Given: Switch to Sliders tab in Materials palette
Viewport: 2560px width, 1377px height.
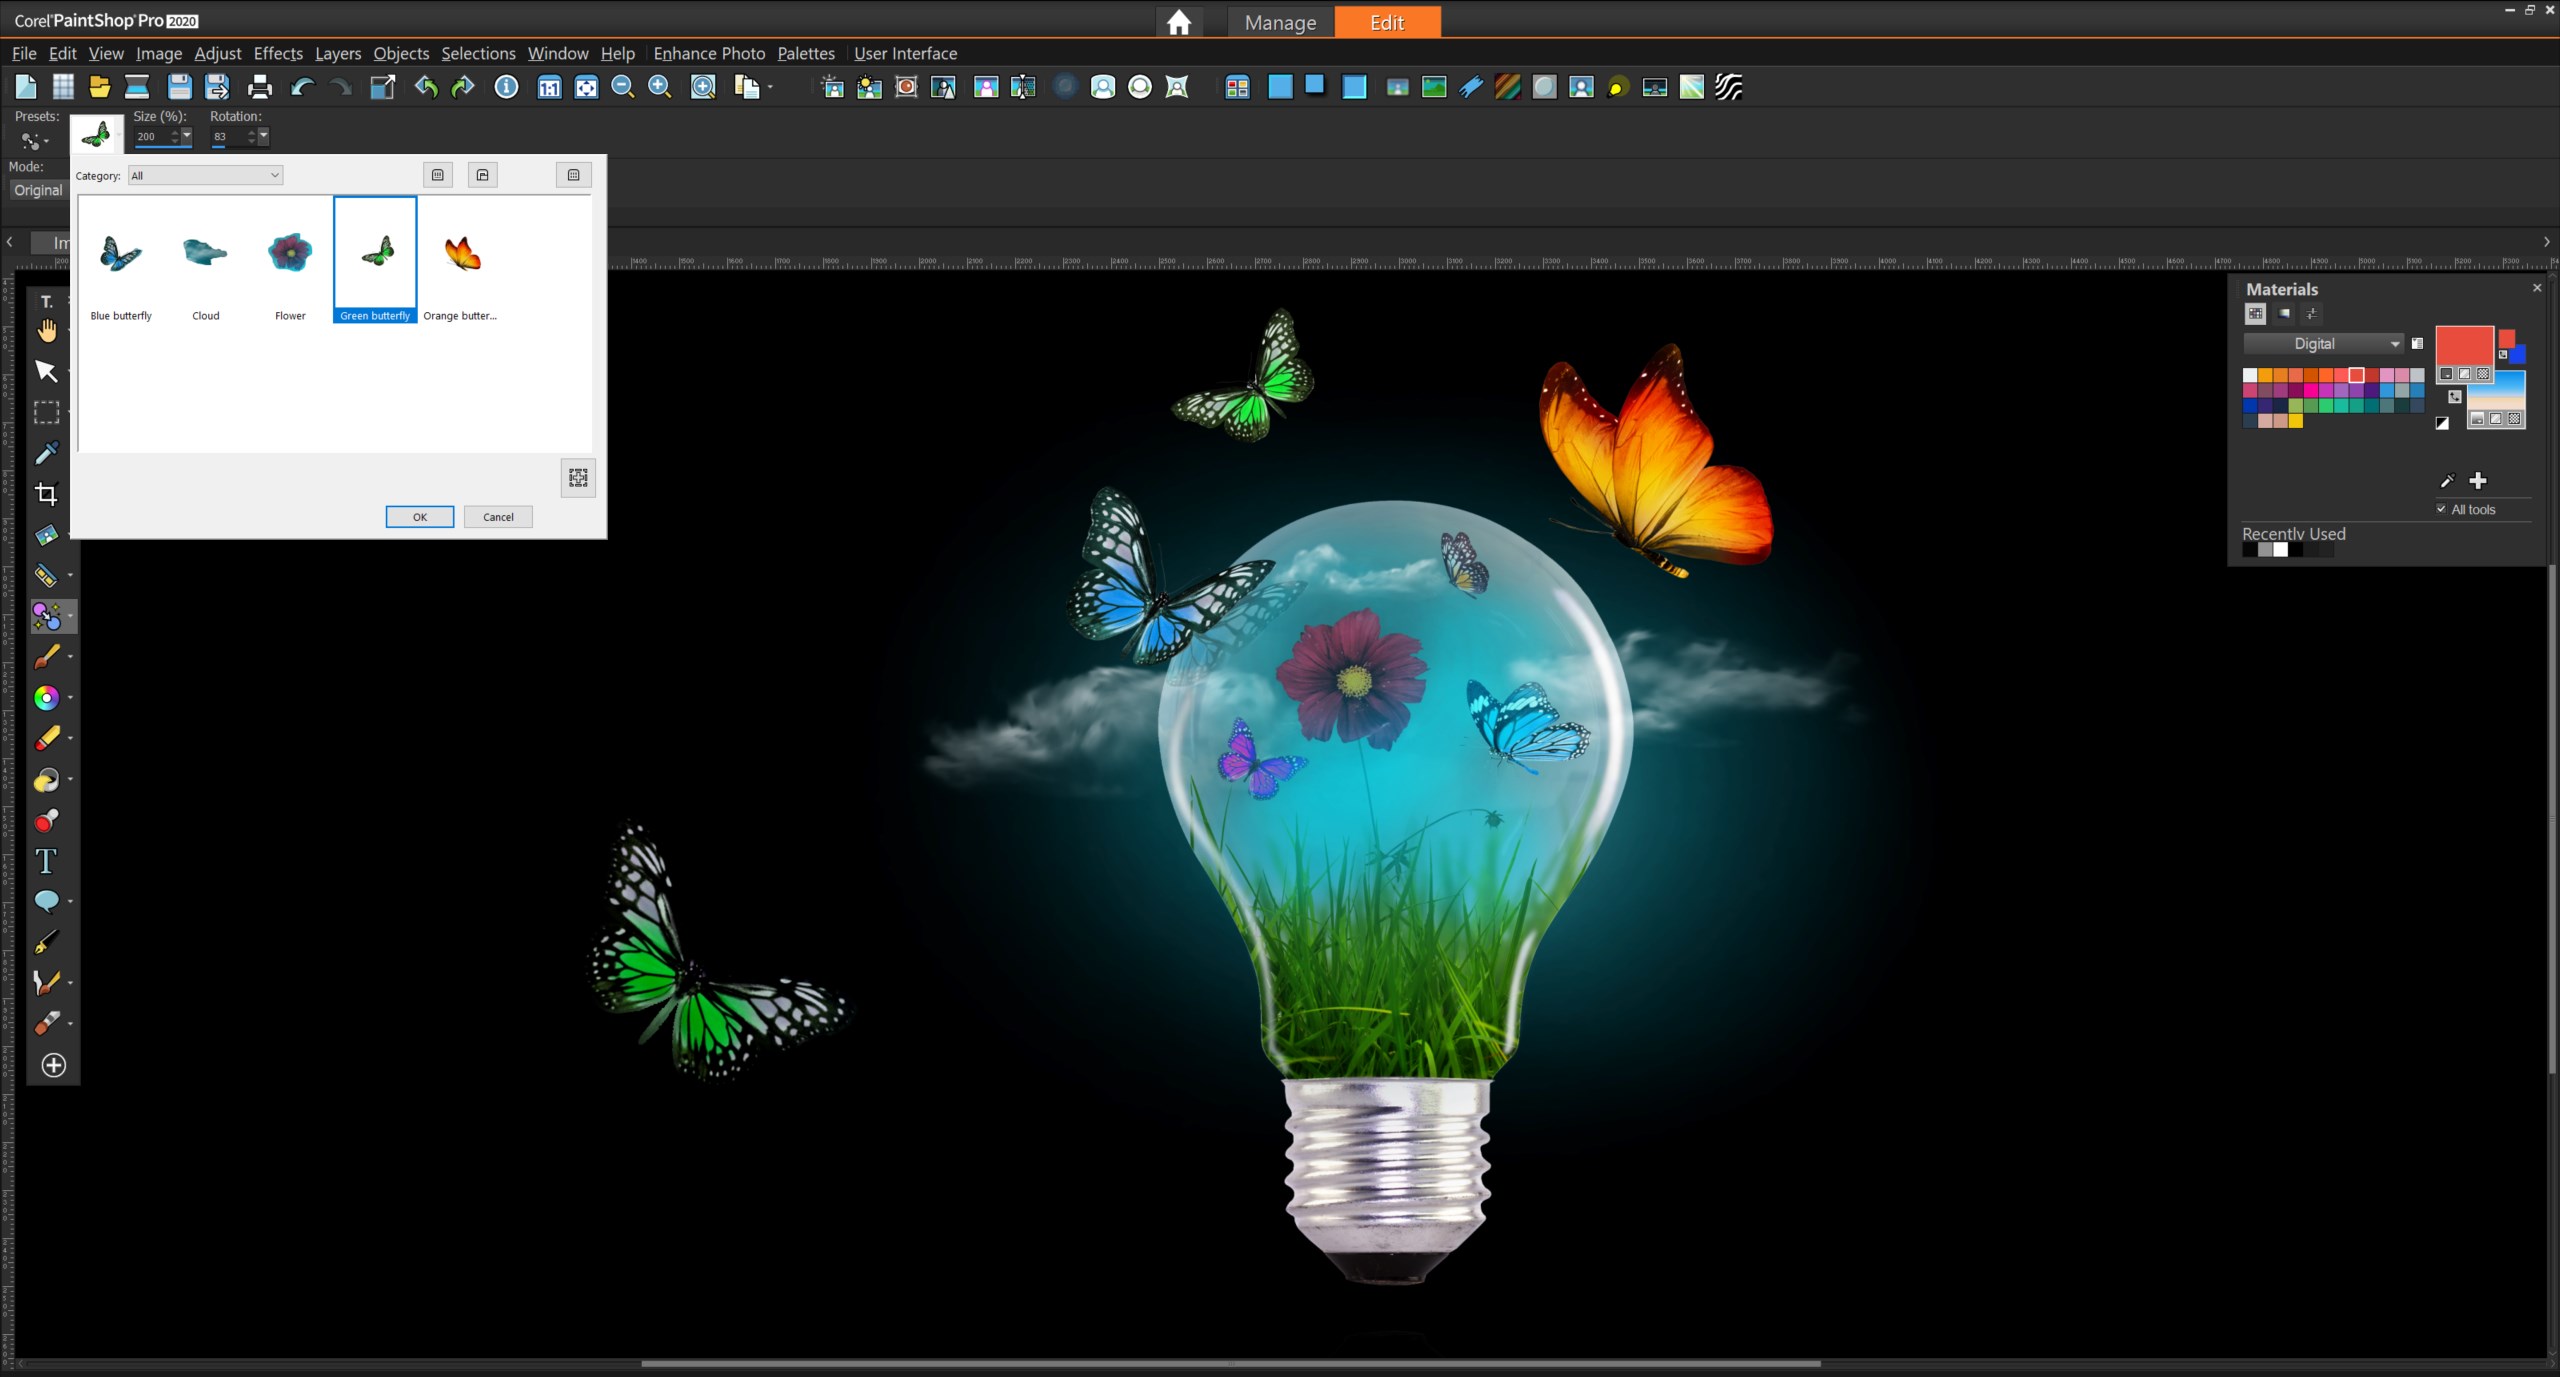Looking at the screenshot, I should [2311, 314].
